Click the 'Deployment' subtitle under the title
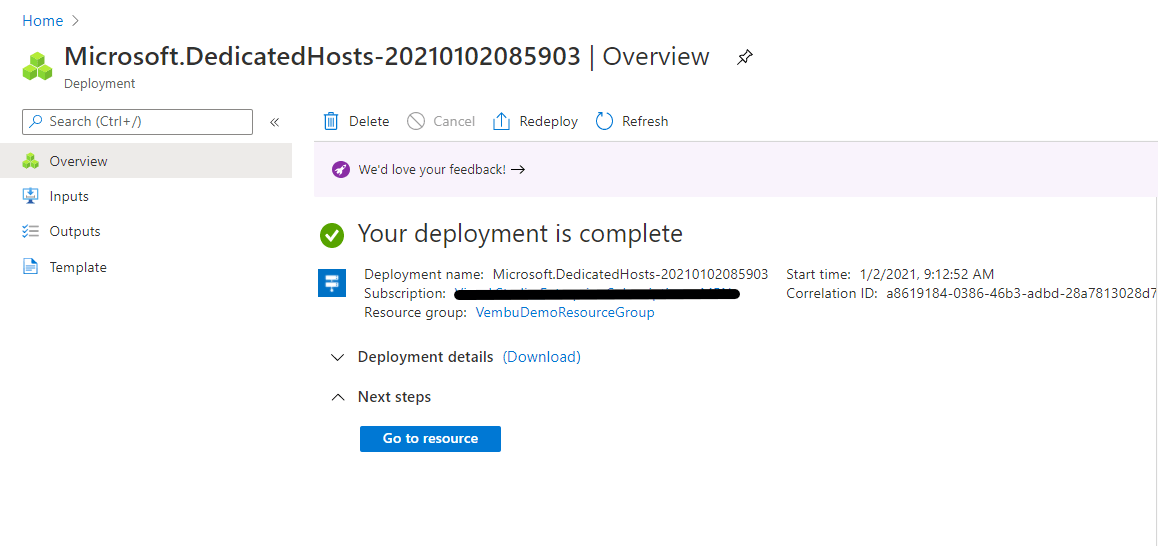1158x546 pixels. [x=100, y=83]
